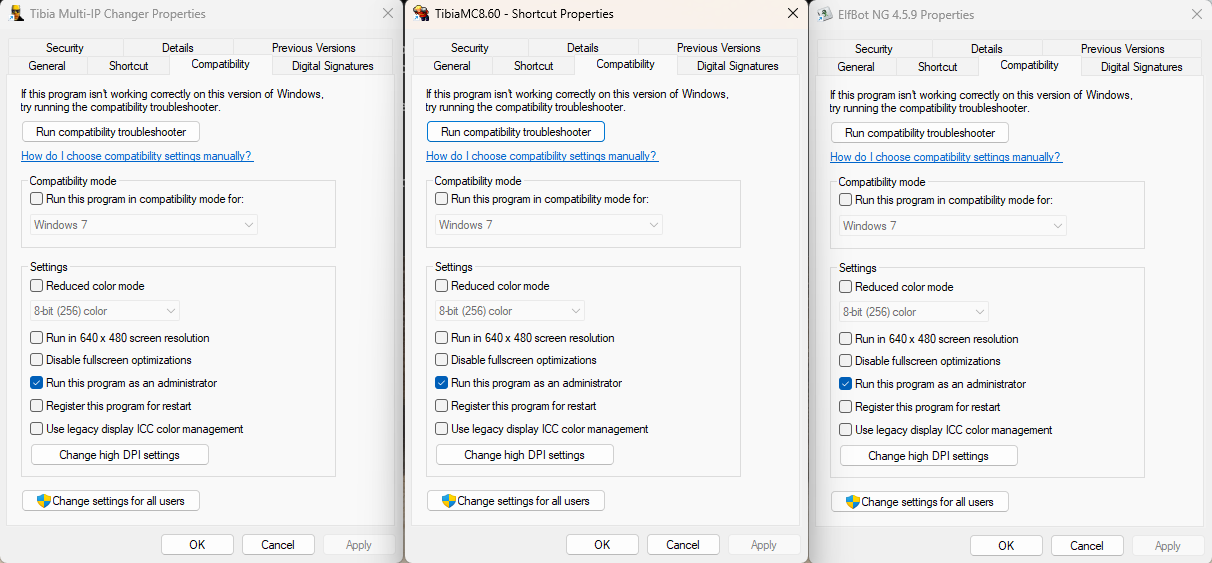The image size is (1212, 563).
Task: Open Security tab in ElfBot NG window
Action: pyautogui.click(x=874, y=49)
